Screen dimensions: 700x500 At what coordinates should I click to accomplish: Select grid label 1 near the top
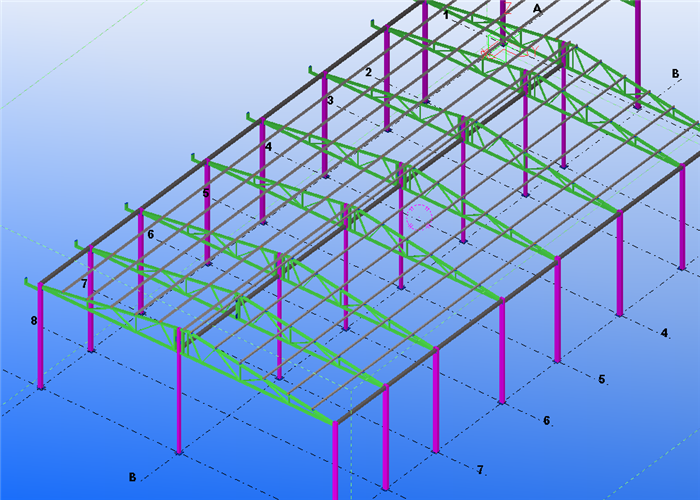click(x=446, y=15)
